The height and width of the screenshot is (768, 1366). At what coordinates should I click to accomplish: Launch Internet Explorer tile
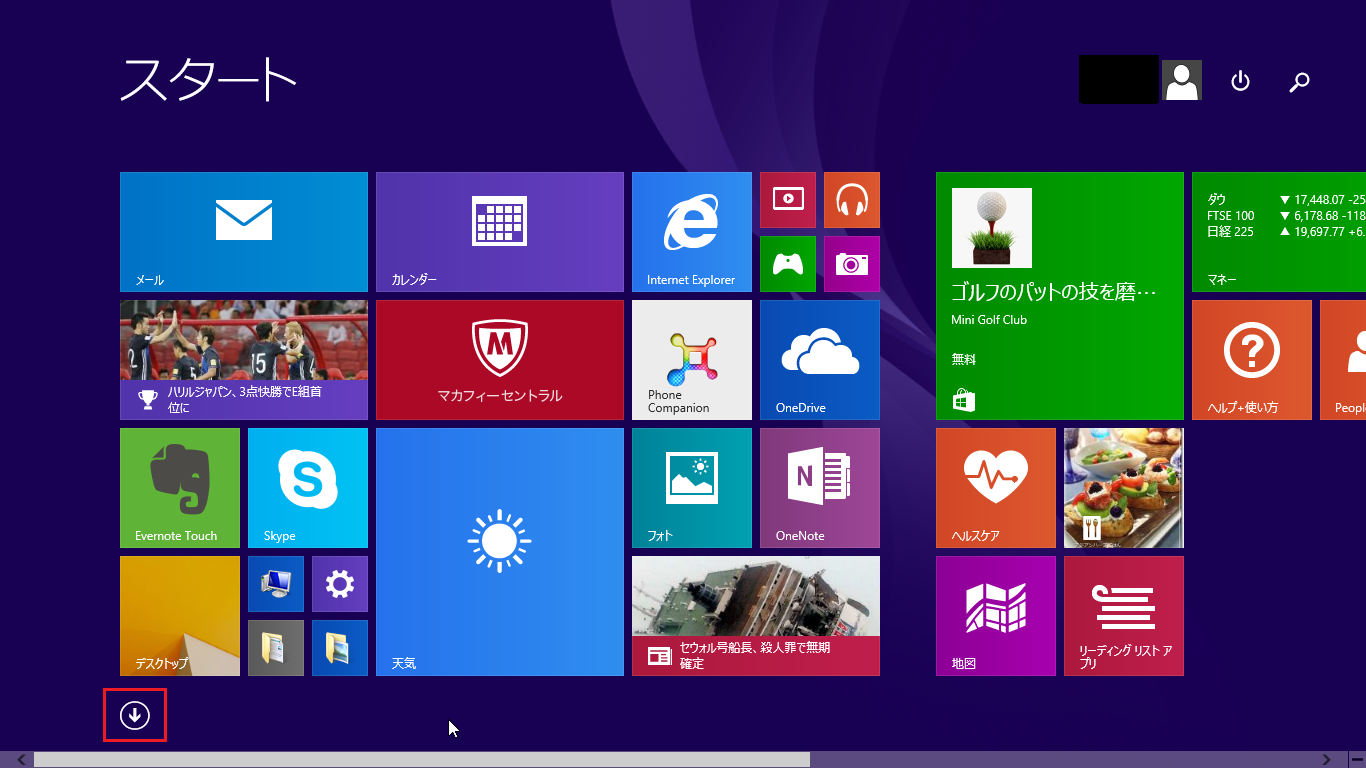(x=692, y=232)
